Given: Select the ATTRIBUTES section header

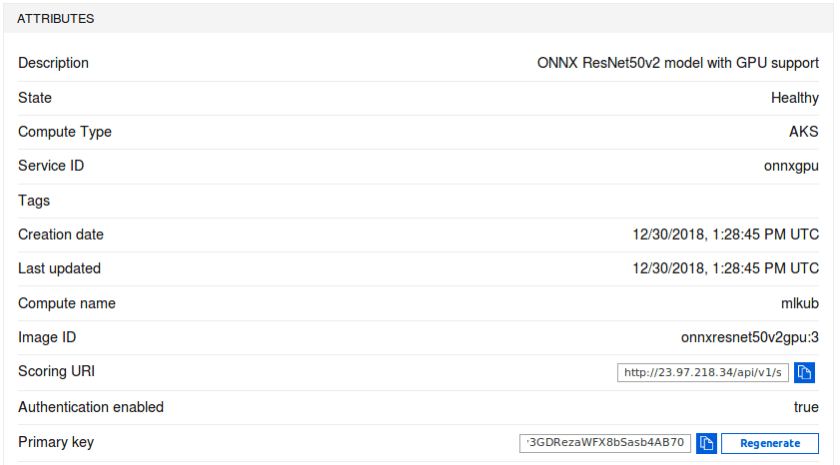Looking at the screenshot, I should pos(56,19).
